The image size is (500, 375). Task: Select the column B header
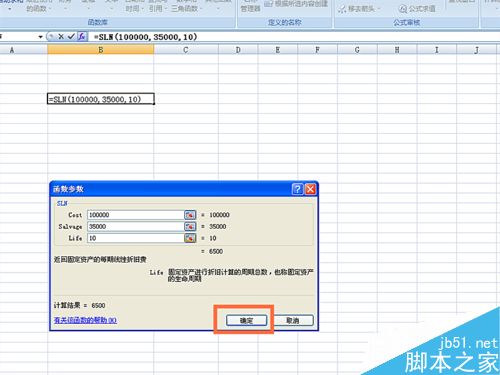coord(101,50)
